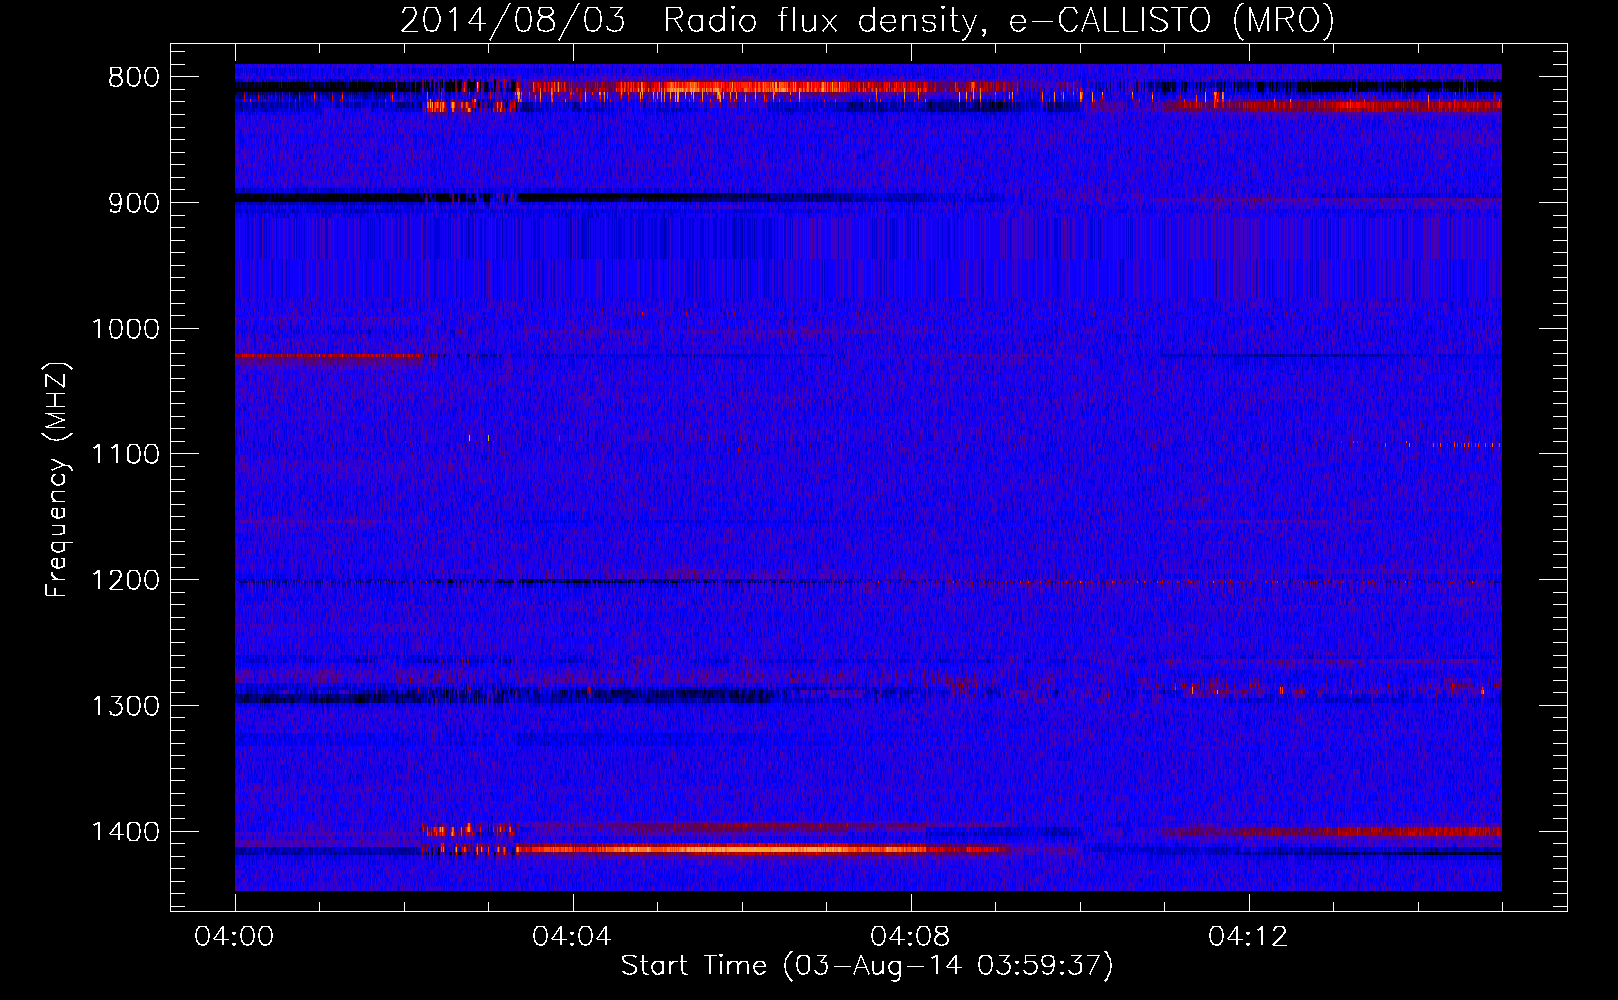1618x1000 pixels.
Task: Click the 04:00 time tick label
Action: tap(235, 937)
